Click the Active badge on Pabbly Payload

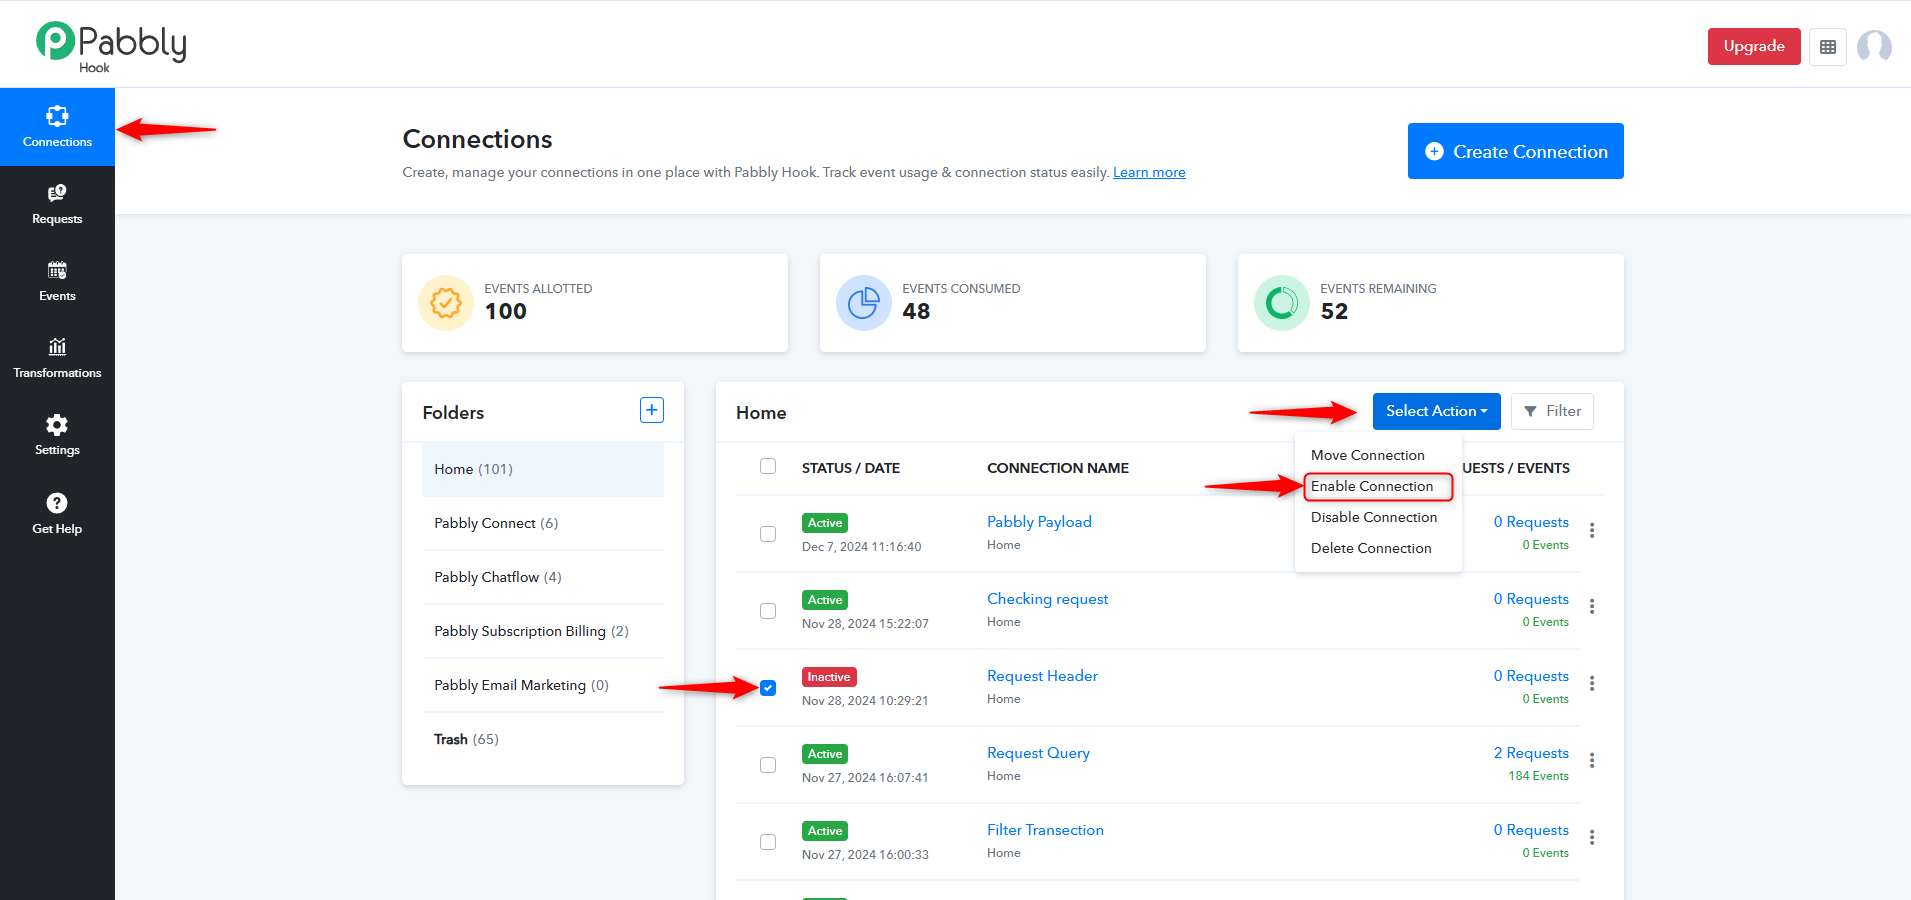[x=825, y=523]
